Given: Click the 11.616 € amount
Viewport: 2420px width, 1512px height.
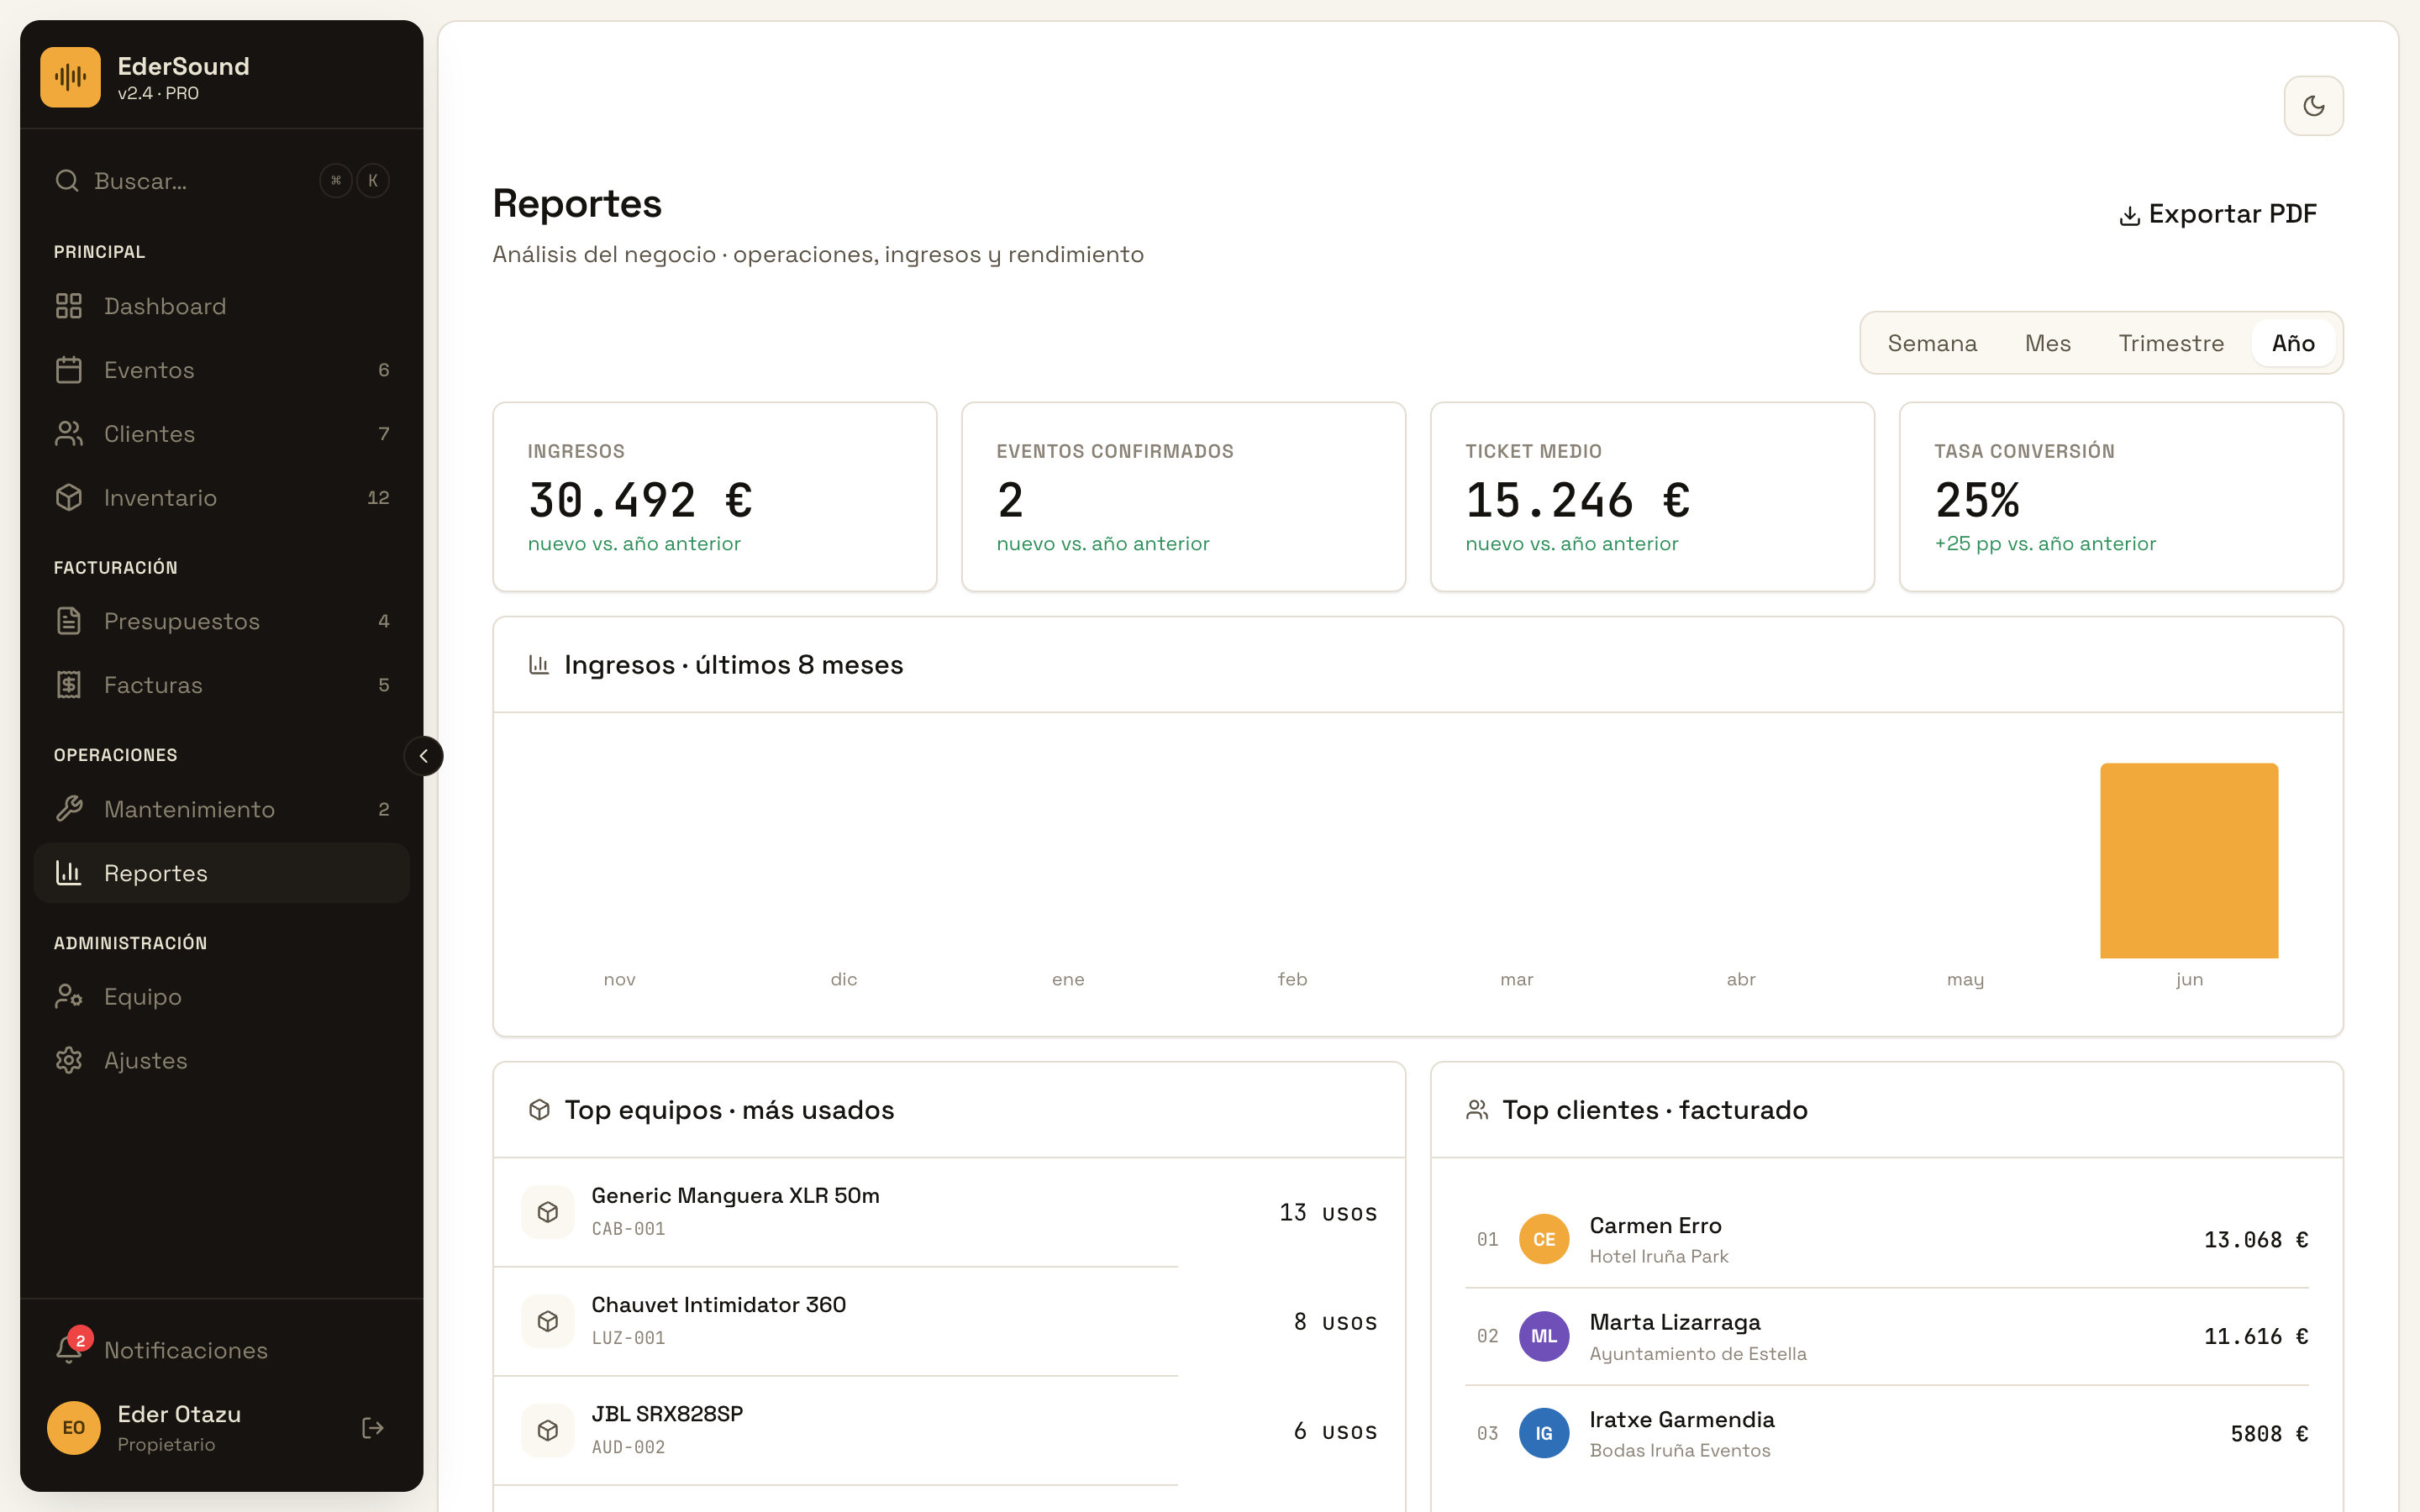Looking at the screenshot, I should click(x=2256, y=1337).
